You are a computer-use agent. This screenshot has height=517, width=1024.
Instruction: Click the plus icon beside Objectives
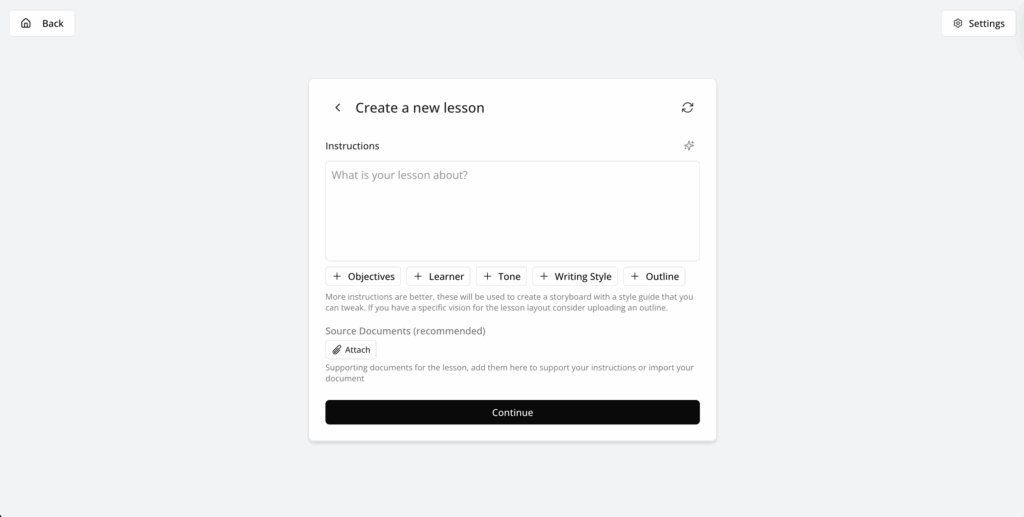click(337, 277)
